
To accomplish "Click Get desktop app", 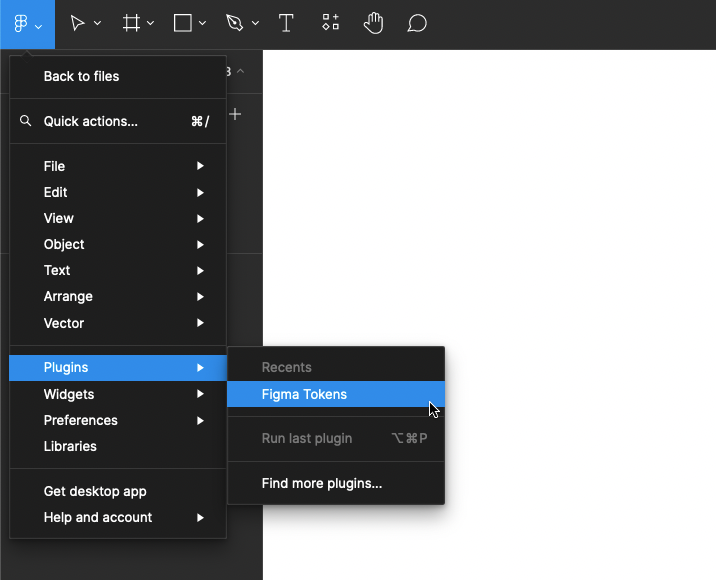I will tap(118, 491).
